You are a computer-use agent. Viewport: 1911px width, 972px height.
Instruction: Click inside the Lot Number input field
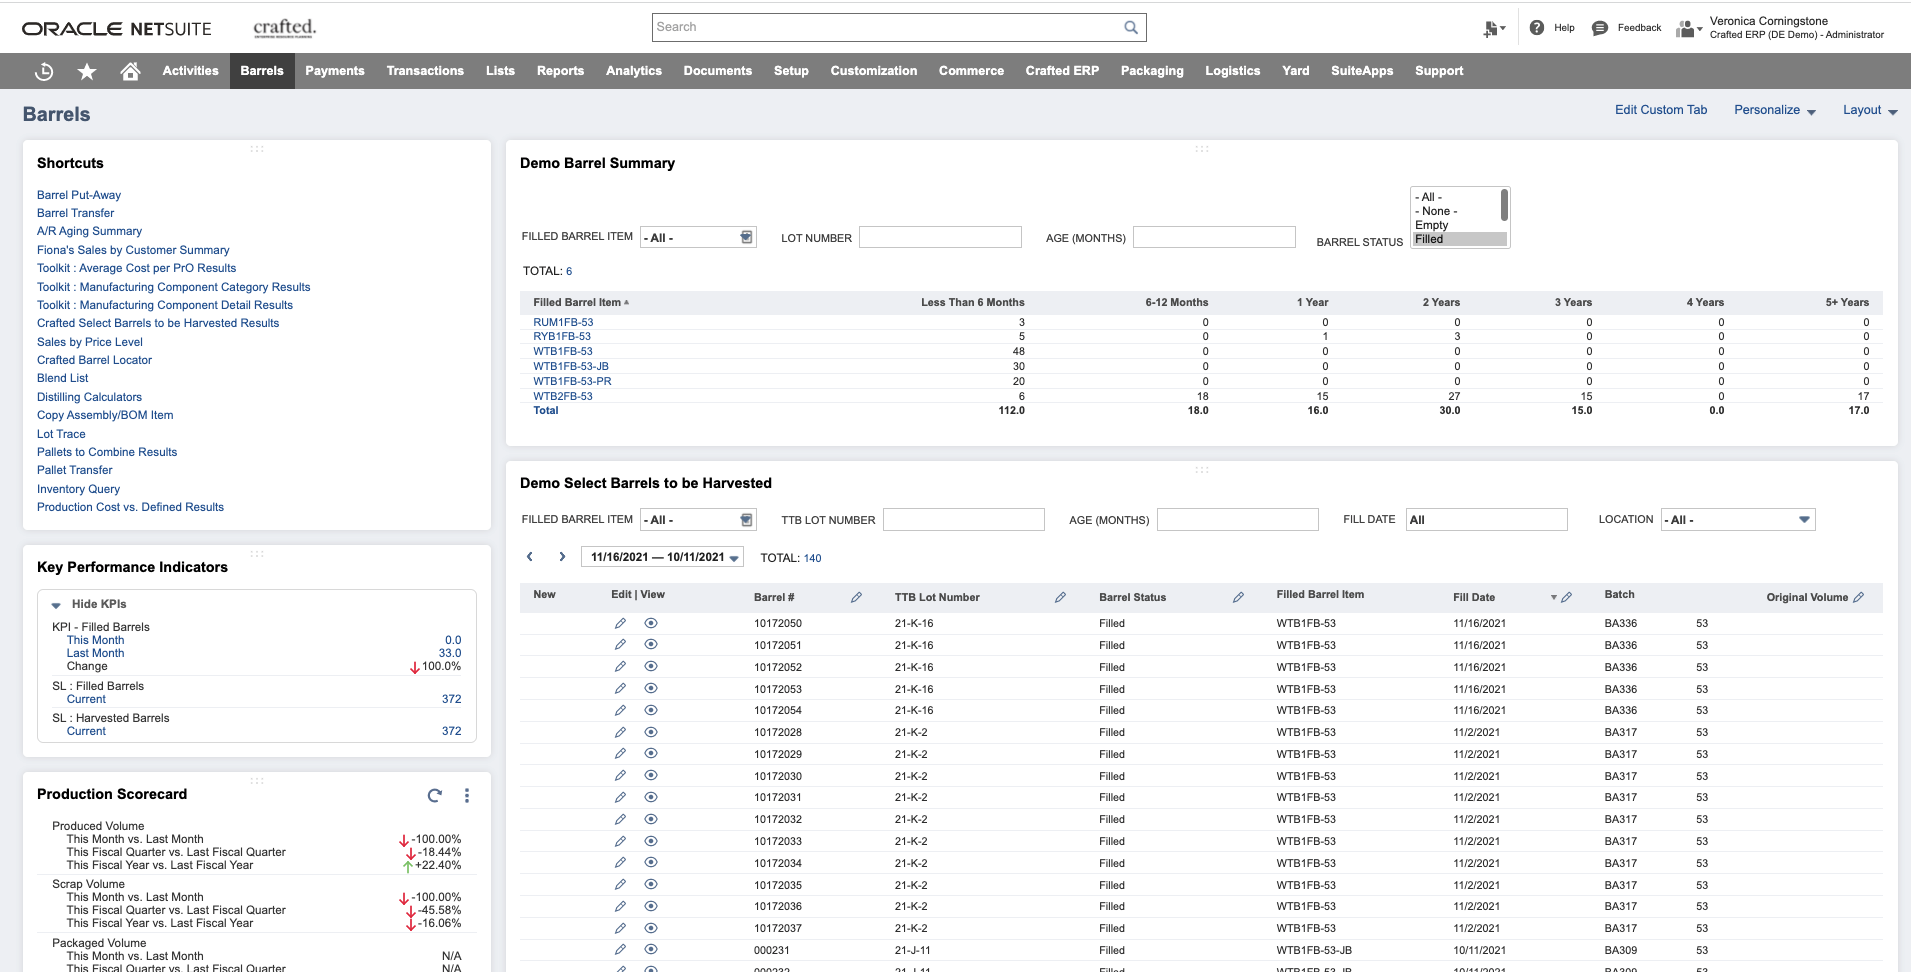pos(938,237)
